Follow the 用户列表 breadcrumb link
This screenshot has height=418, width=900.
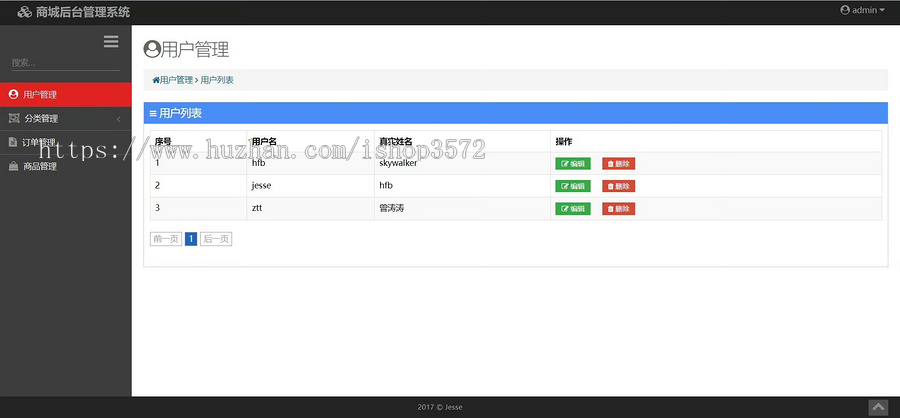coord(217,80)
